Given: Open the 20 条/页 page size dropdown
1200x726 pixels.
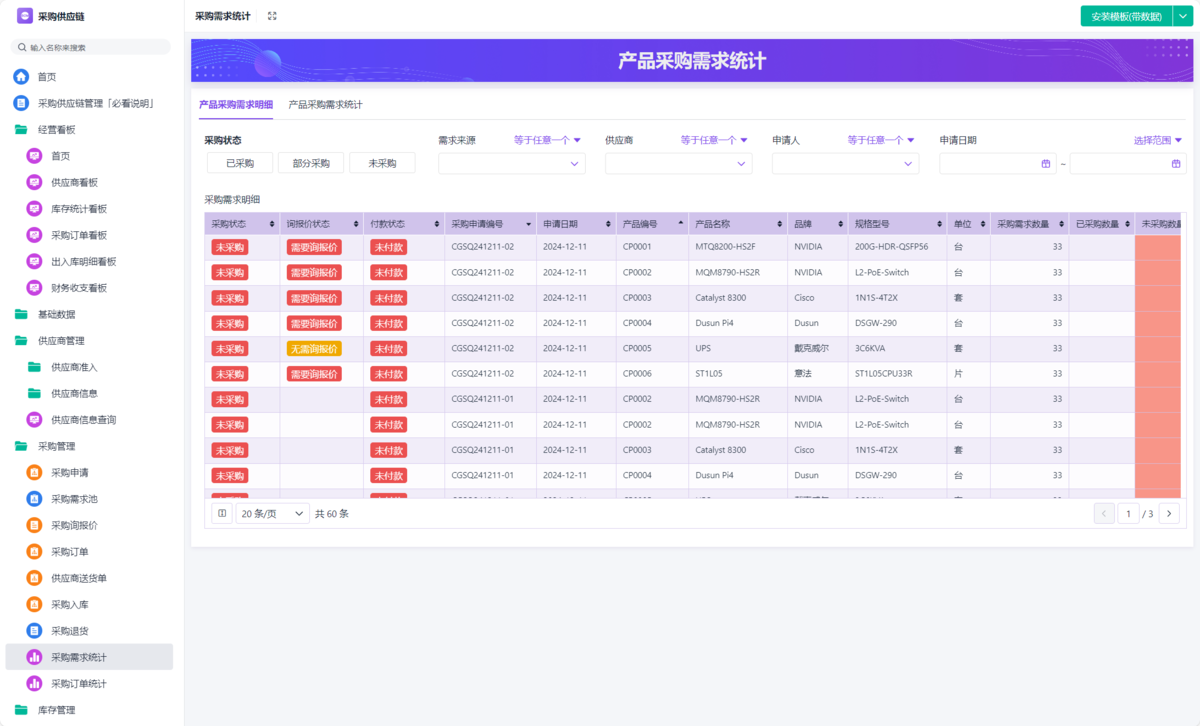Looking at the screenshot, I should click(272, 513).
